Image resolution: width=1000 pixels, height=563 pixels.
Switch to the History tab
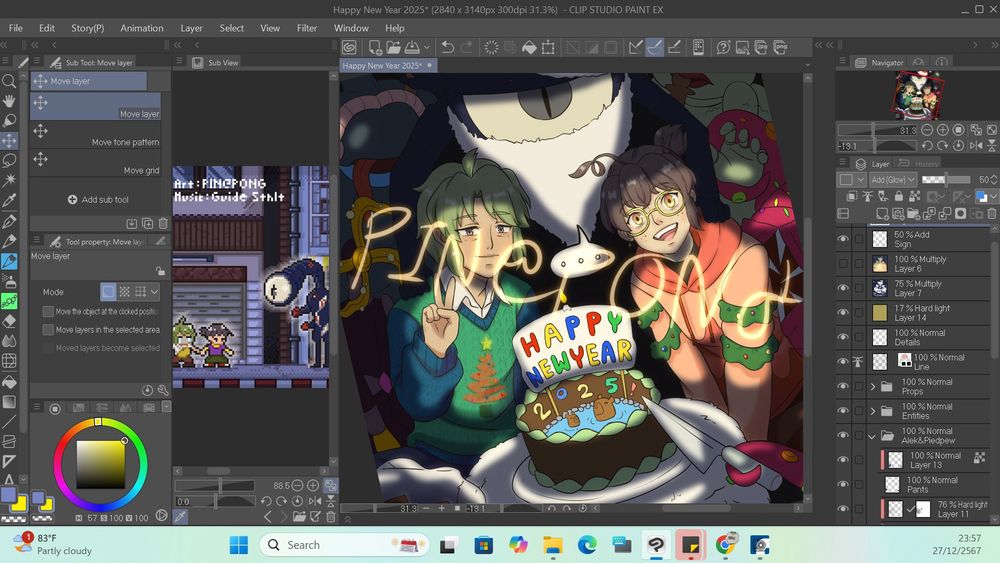tap(918, 164)
